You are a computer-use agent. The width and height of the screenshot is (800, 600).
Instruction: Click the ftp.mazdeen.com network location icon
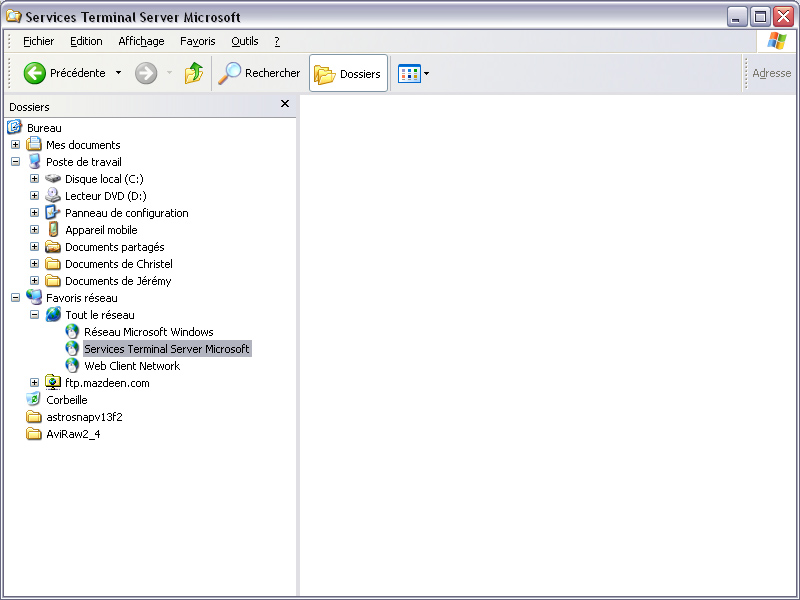[53, 382]
